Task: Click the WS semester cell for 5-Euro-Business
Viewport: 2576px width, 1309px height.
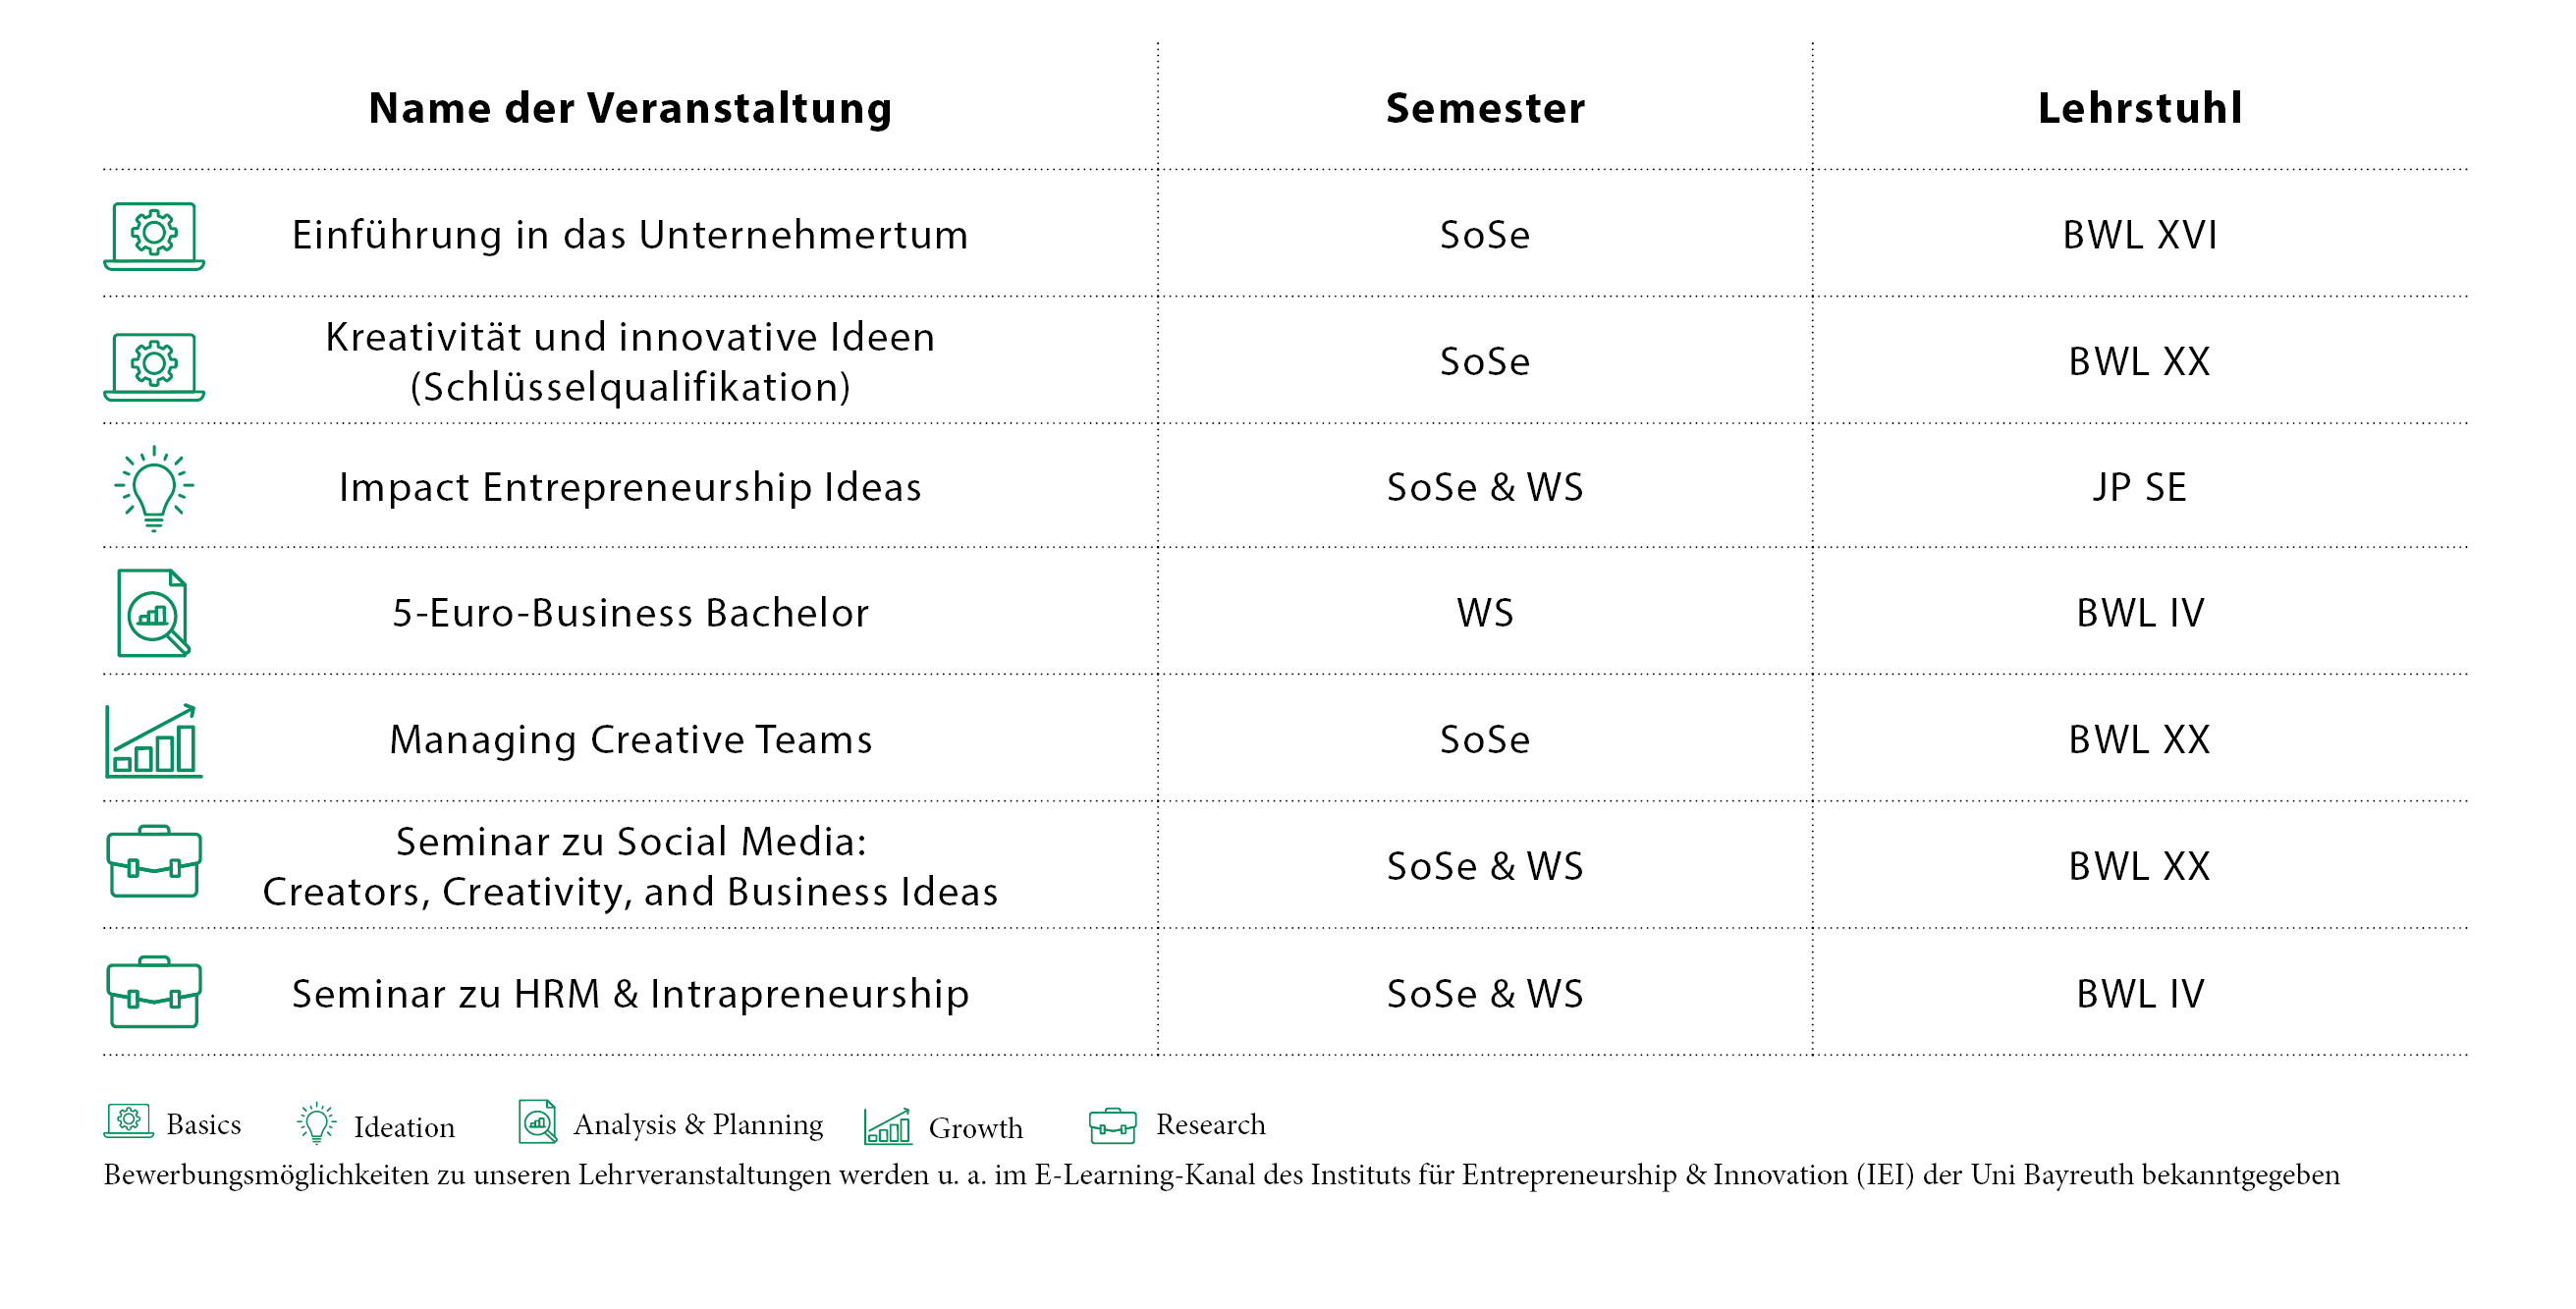Action: [x=1485, y=613]
